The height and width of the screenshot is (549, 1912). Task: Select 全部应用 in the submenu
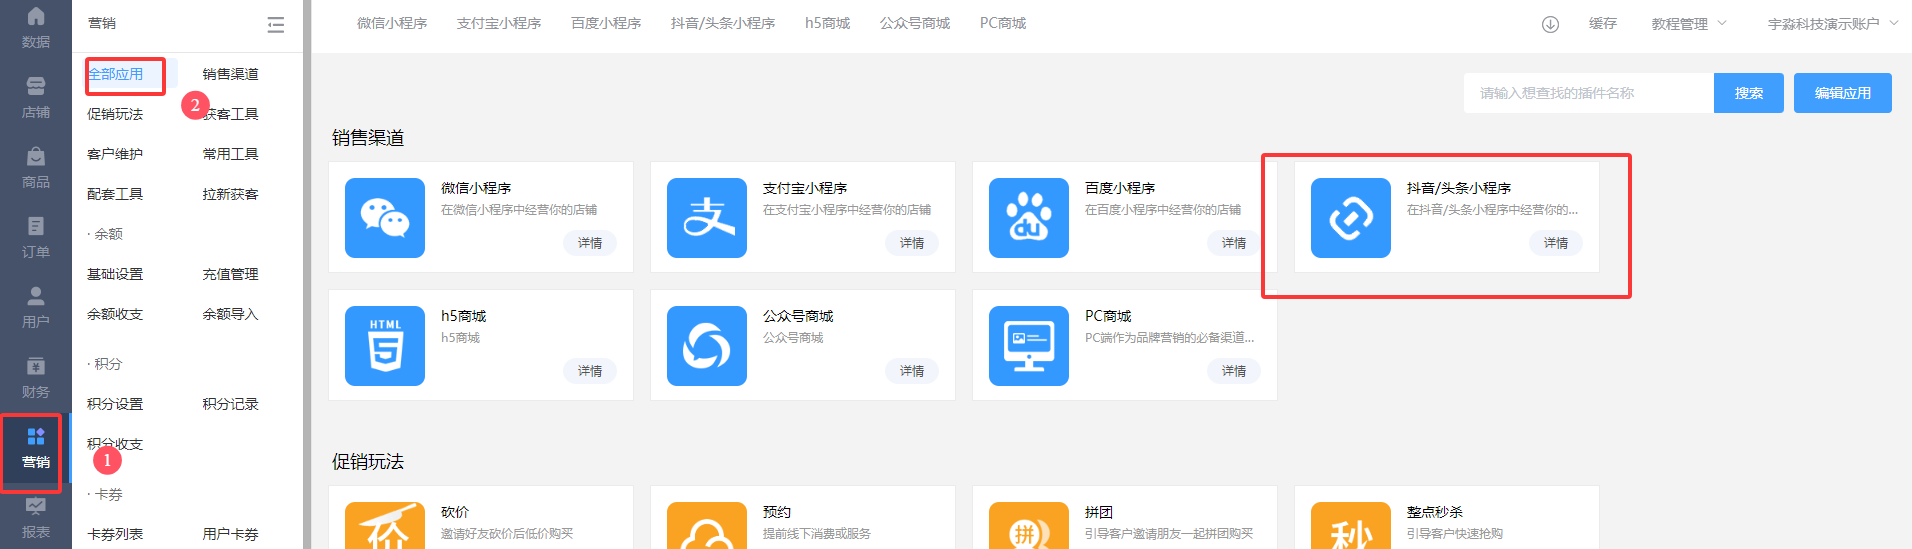pyautogui.click(x=115, y=74)
